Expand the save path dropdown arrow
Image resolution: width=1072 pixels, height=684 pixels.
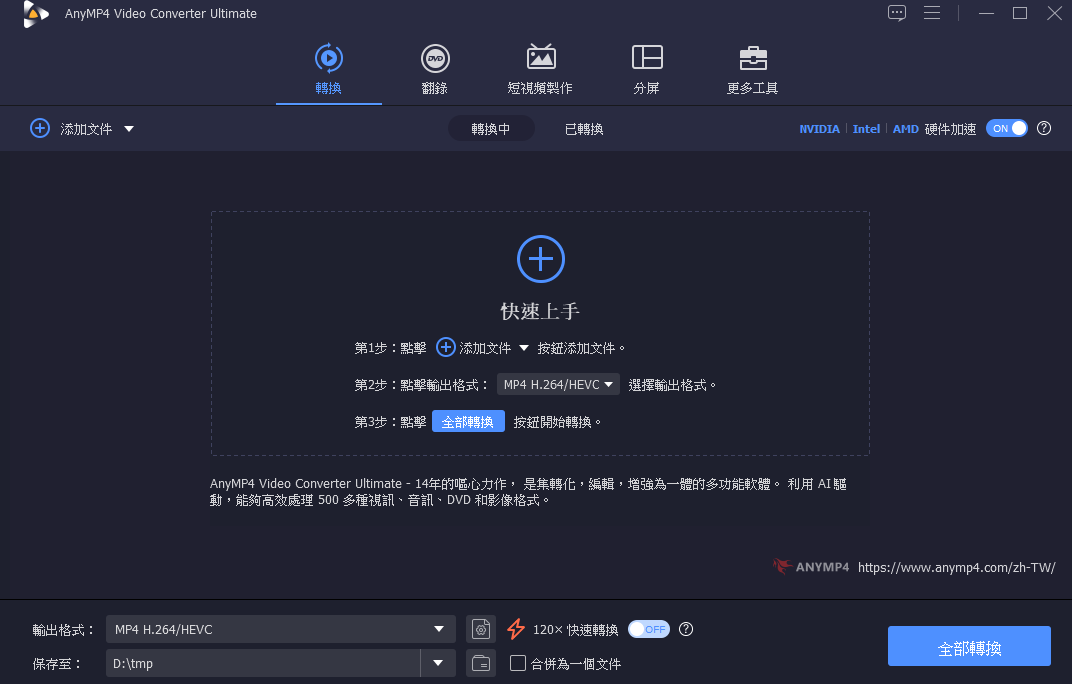[x=438, y=663]
